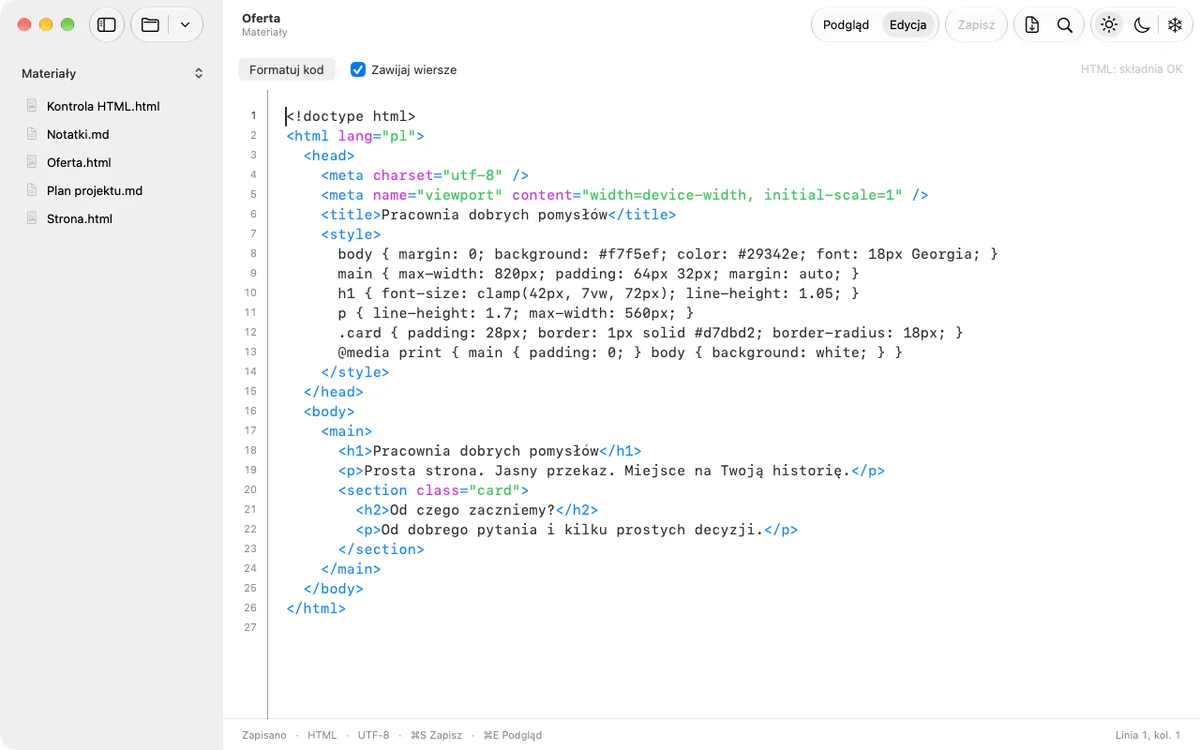The height and width of the screenshot is (750, 1200).
Task: Click the Formatuj kod button
Action: (x=286, y=70)
